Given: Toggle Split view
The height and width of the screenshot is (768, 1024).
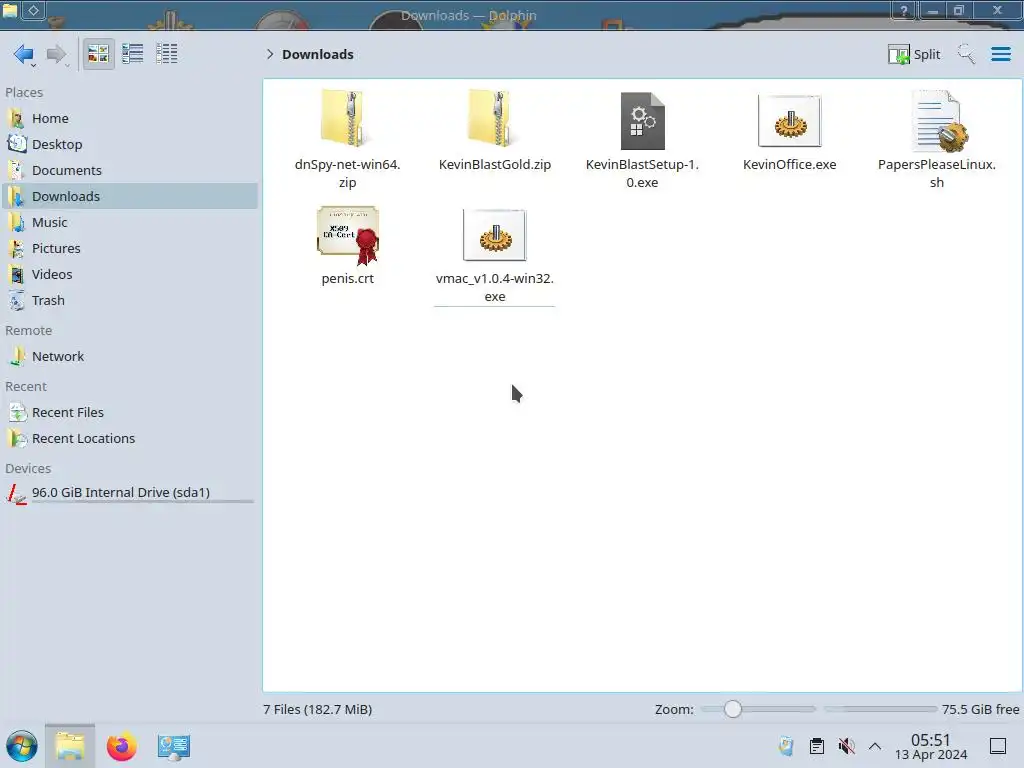Looking at the screenshot, I should (914, 54).
